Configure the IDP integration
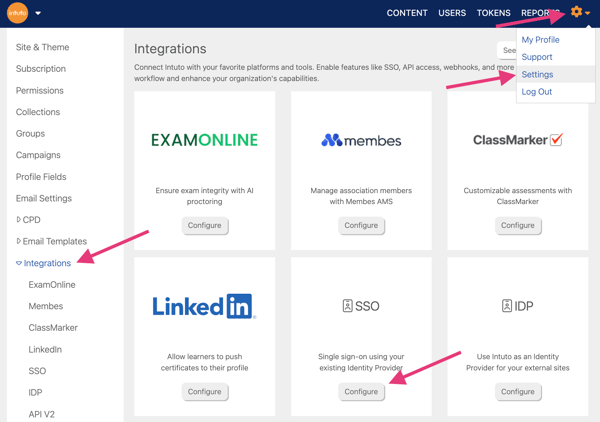This screenshot has height=422, width=600. coord(518,392)
